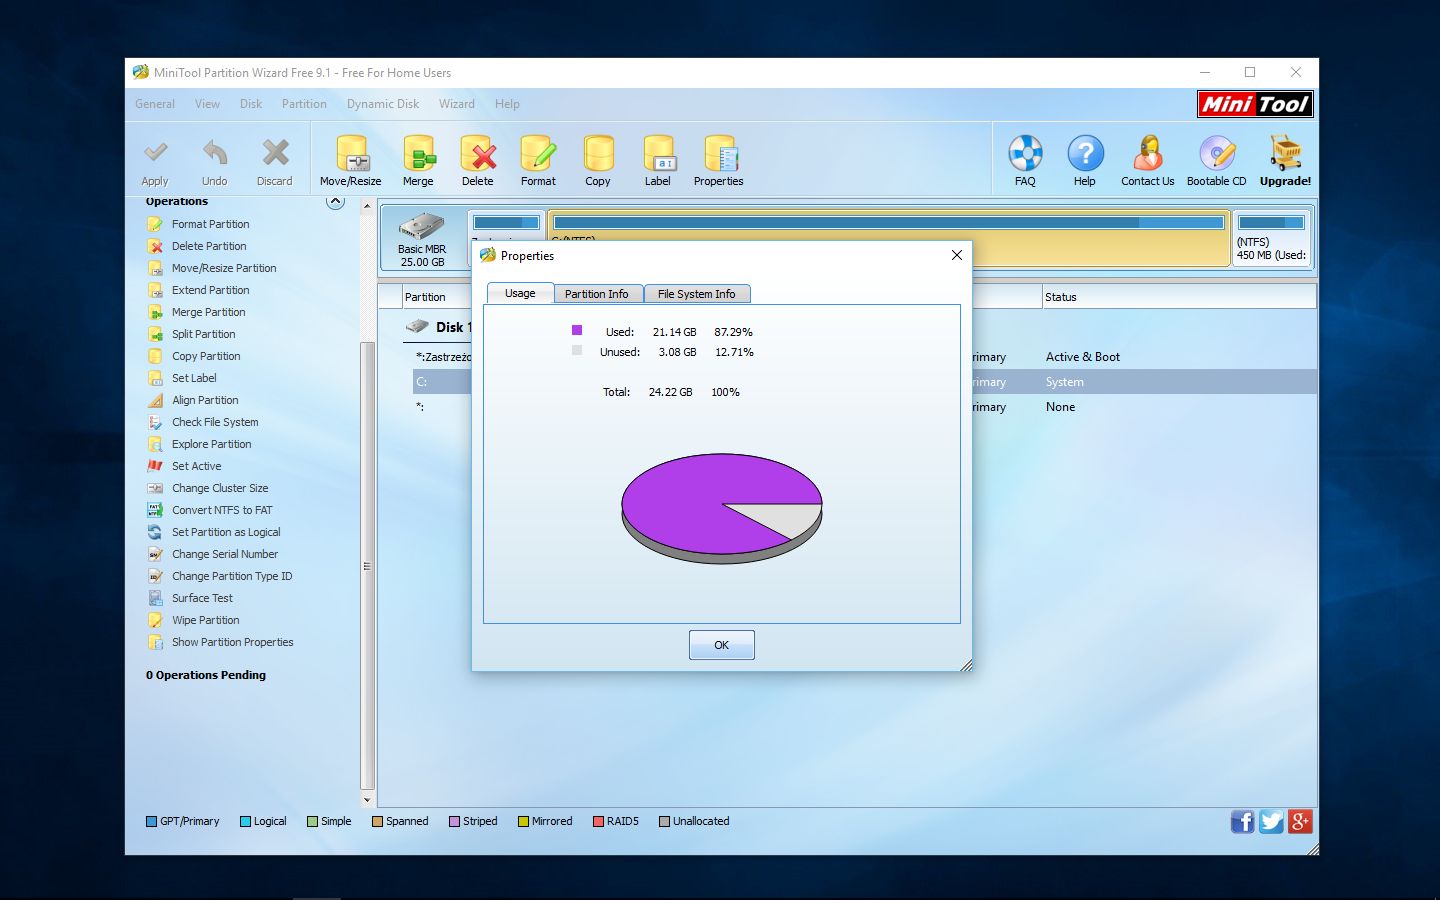The width and height of the screenshot is (1440, 900).
Task: Switch to the Usage tab
Action: click(520, 293)
